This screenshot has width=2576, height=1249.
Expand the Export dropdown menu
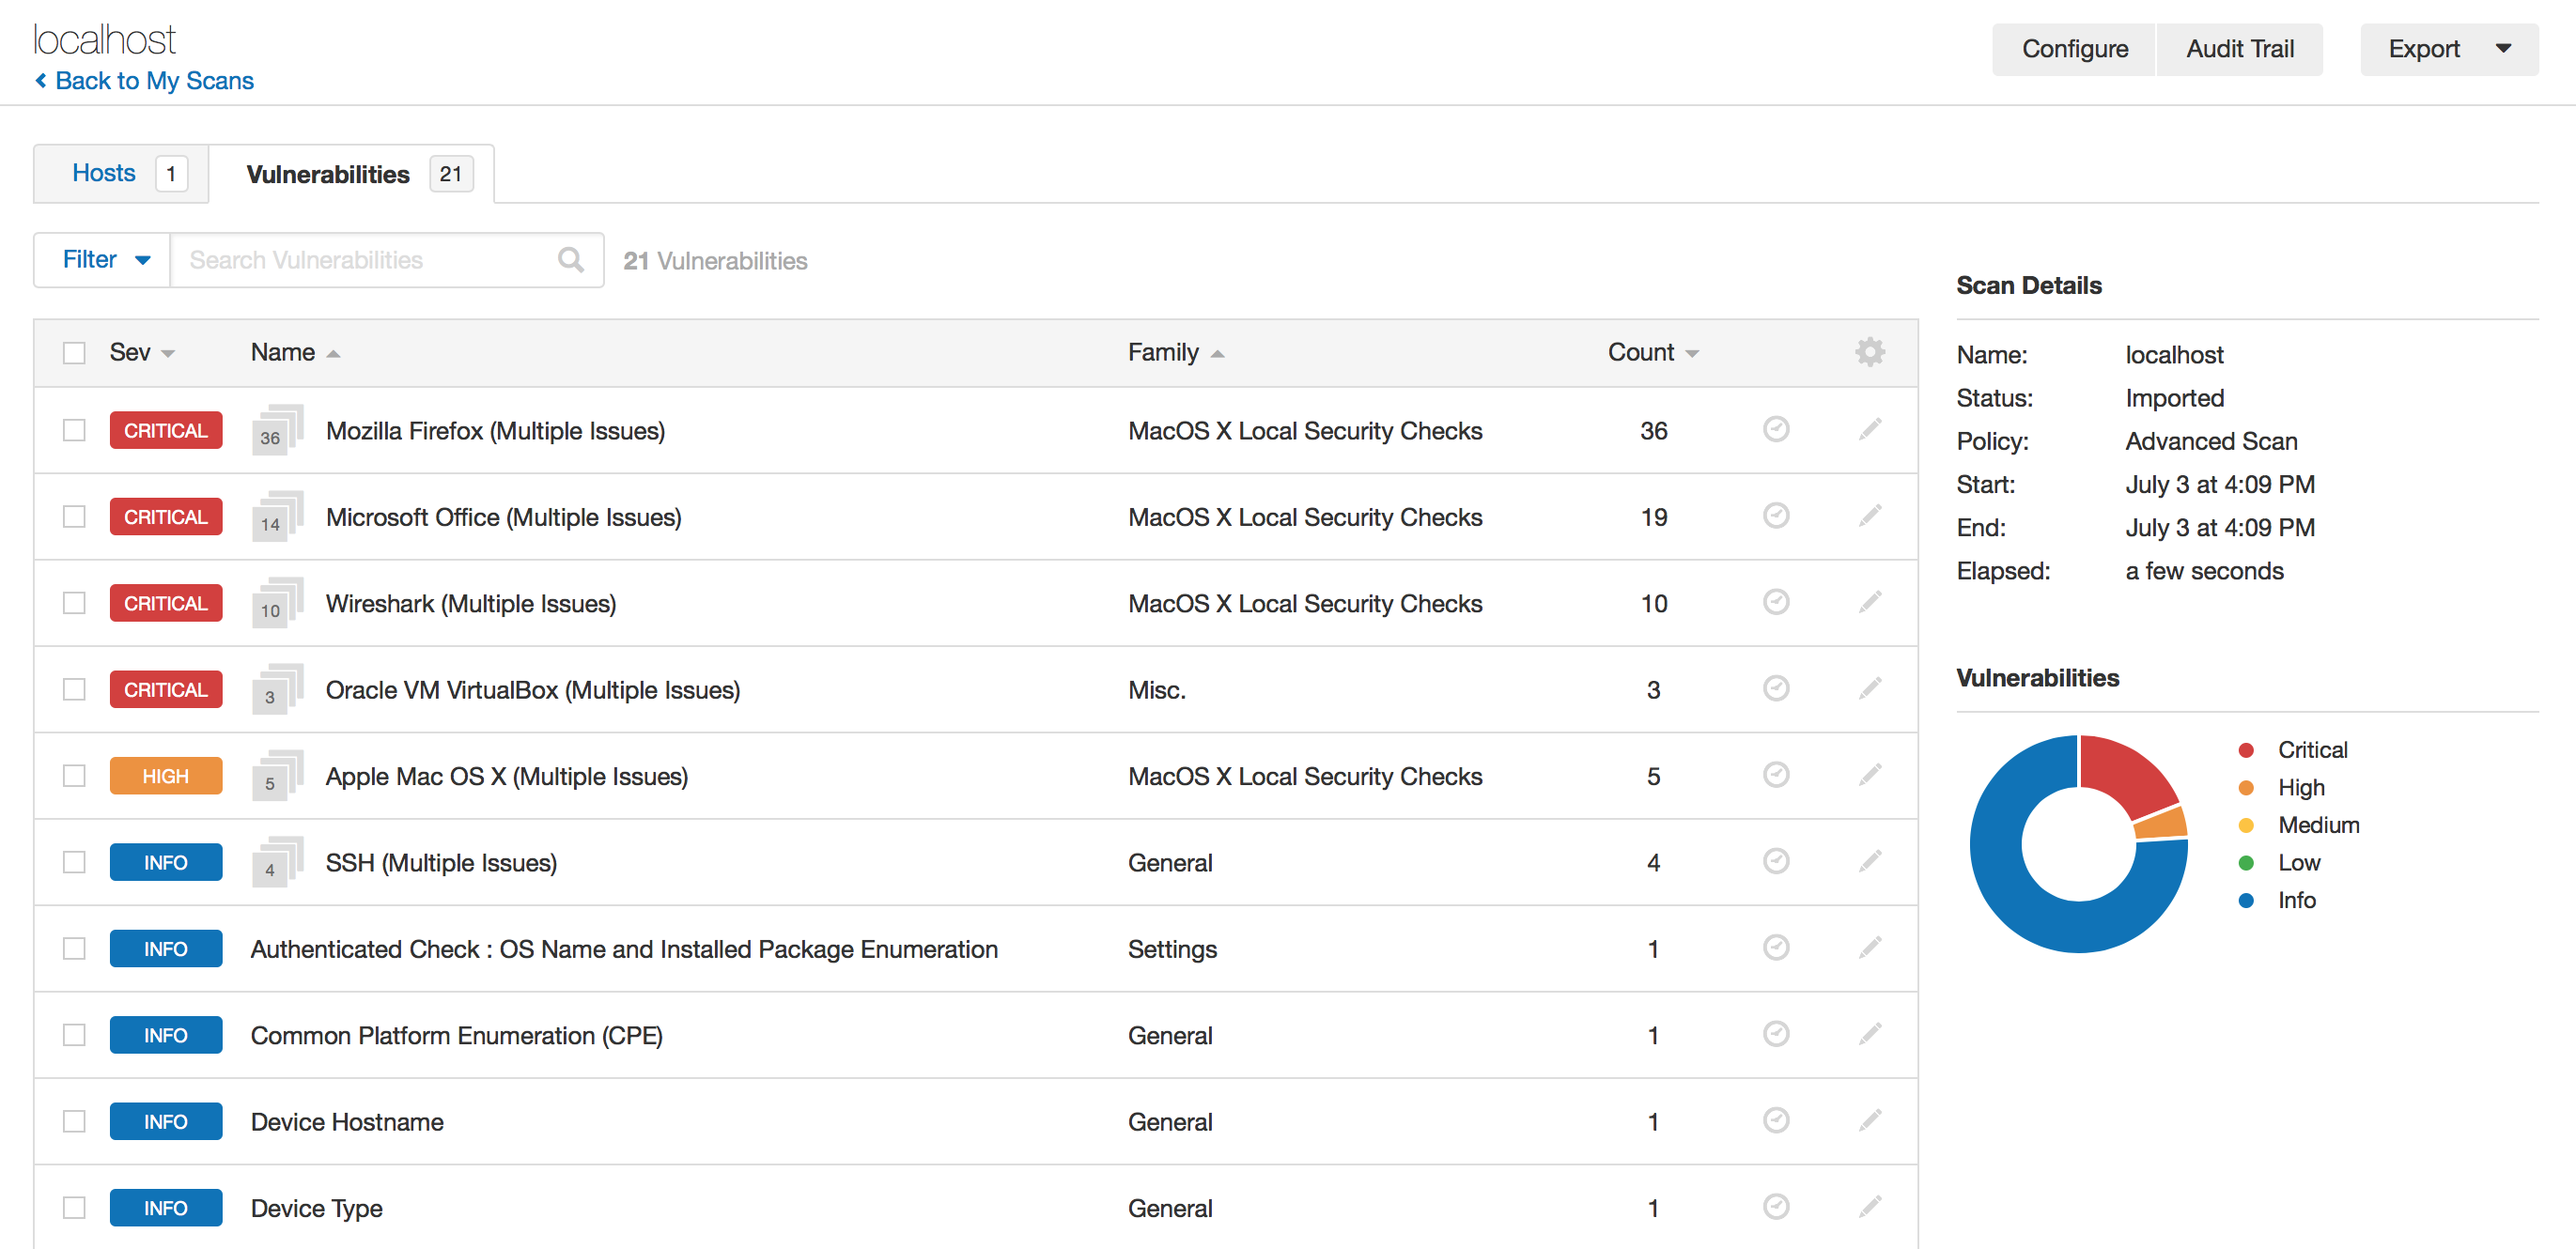pos(2448,49)
